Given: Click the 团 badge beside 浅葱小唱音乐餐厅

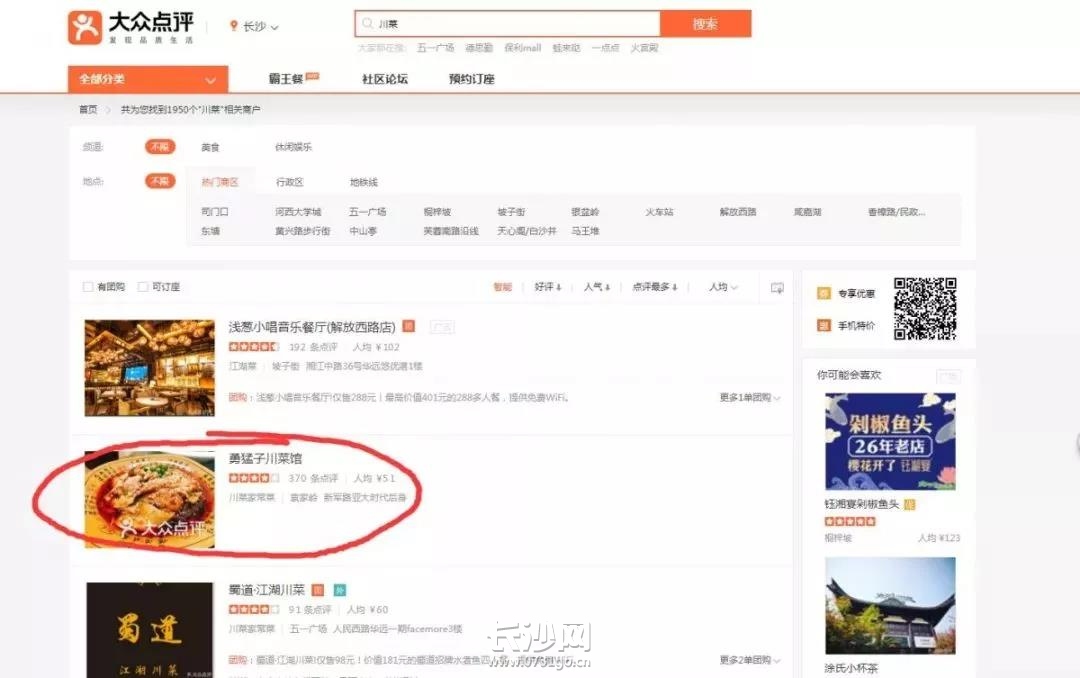Looking at the screenshot, I should 408,326.
